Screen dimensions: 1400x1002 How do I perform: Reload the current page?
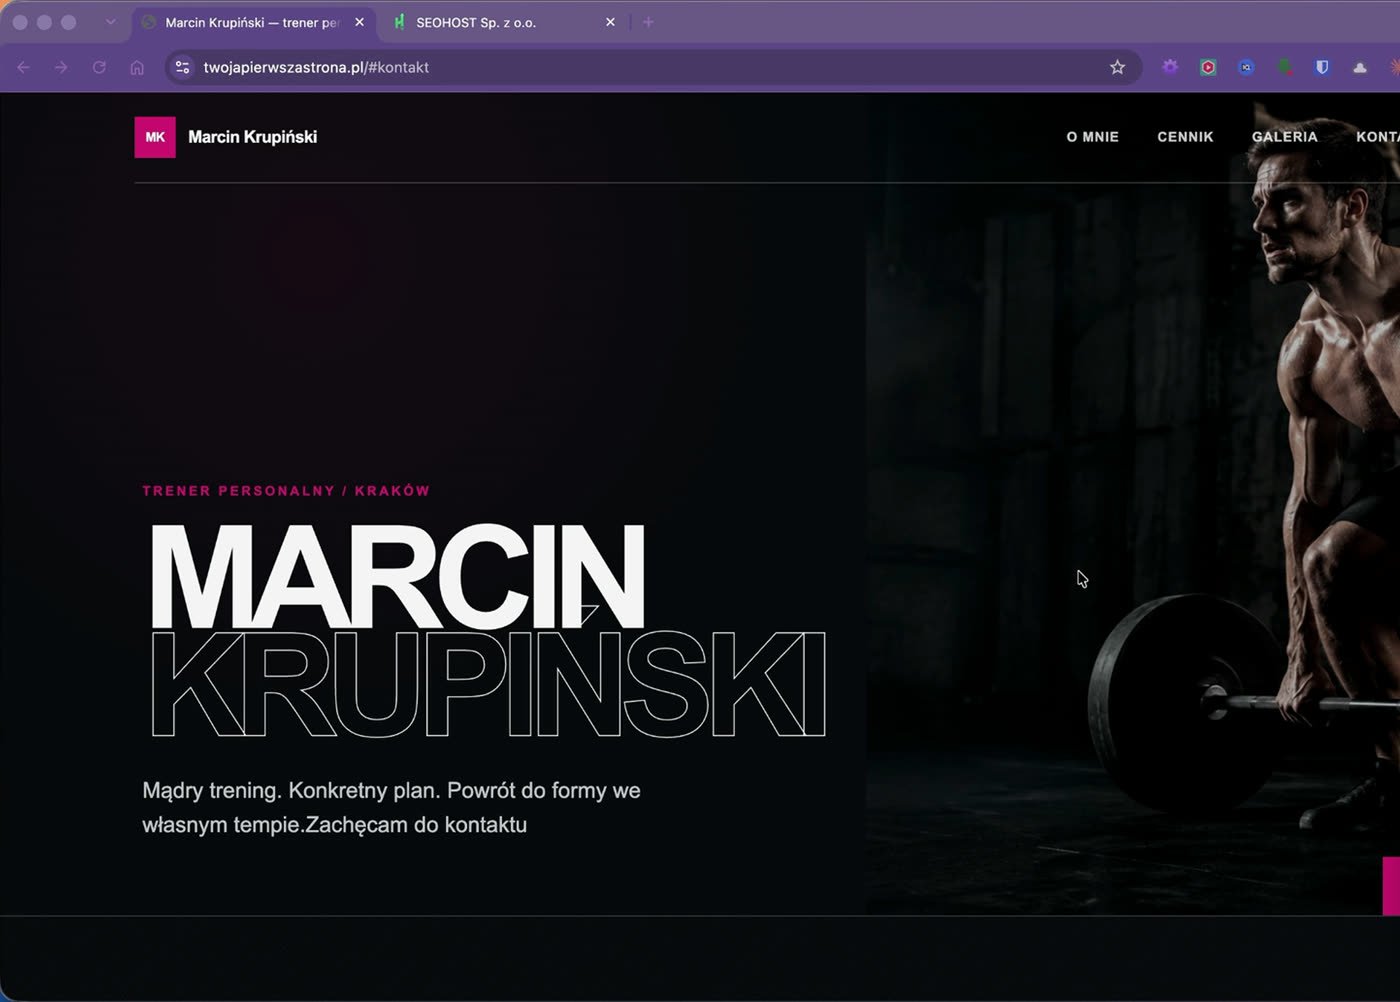(x=99, y=68)
